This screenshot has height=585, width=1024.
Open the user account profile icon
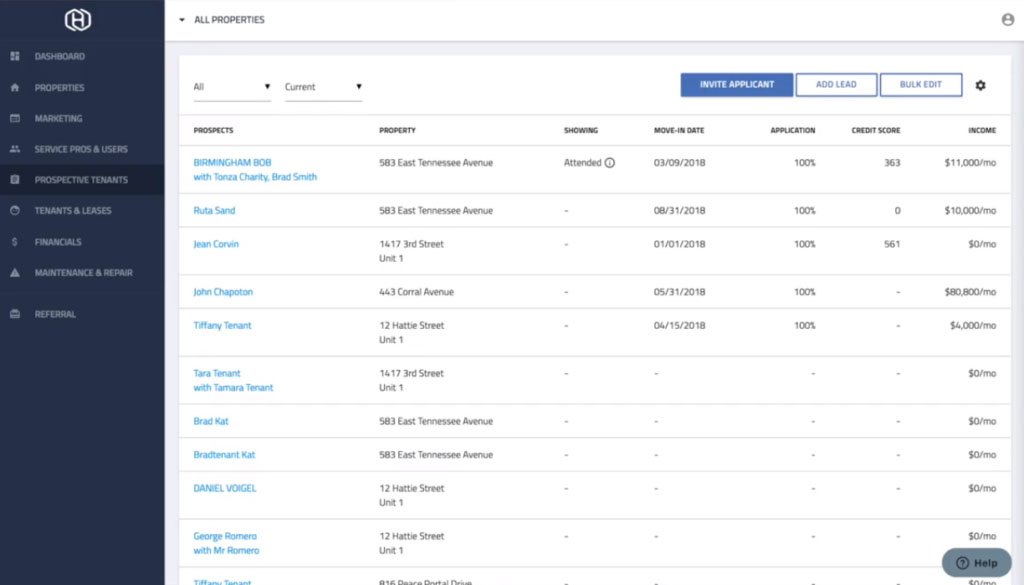tap(1007, 20)
